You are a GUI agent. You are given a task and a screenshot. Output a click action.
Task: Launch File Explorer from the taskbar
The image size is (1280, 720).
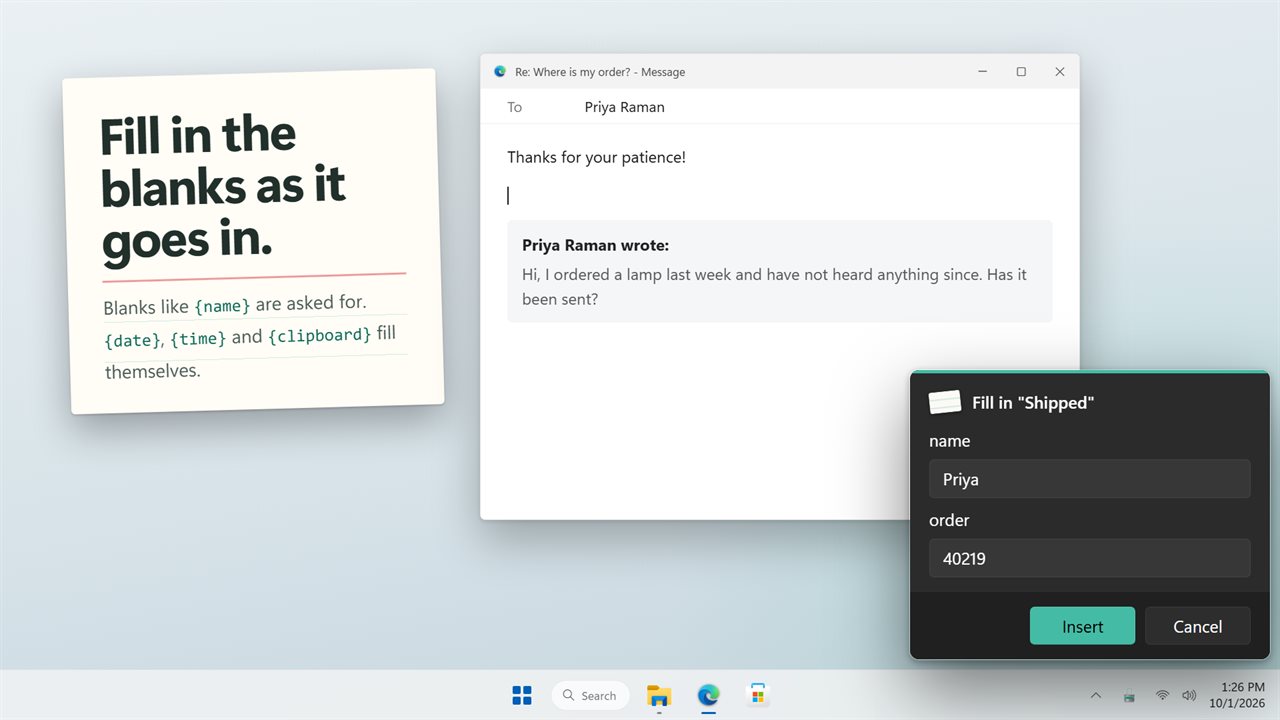tap(658, 695)
